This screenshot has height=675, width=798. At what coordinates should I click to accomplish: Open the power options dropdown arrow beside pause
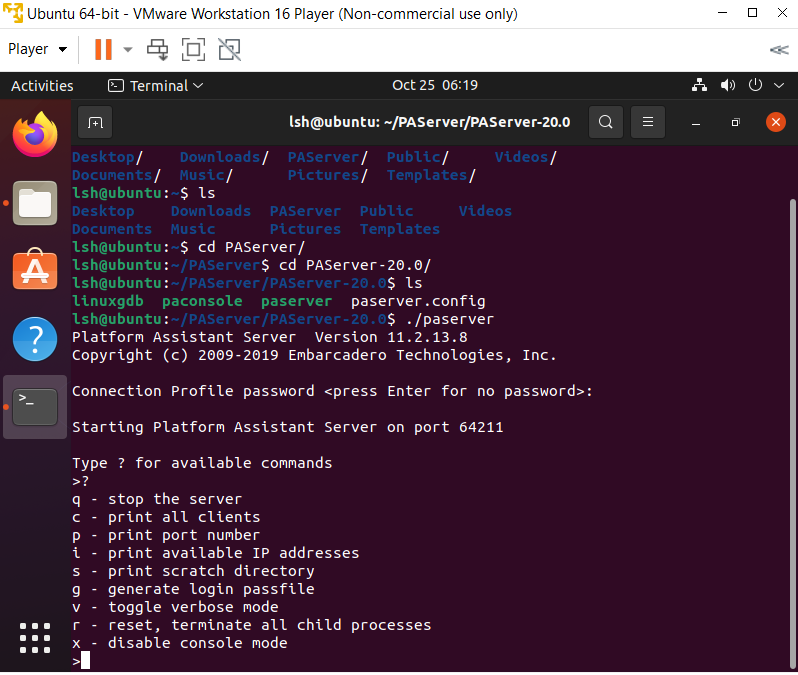tap(128, 49)
